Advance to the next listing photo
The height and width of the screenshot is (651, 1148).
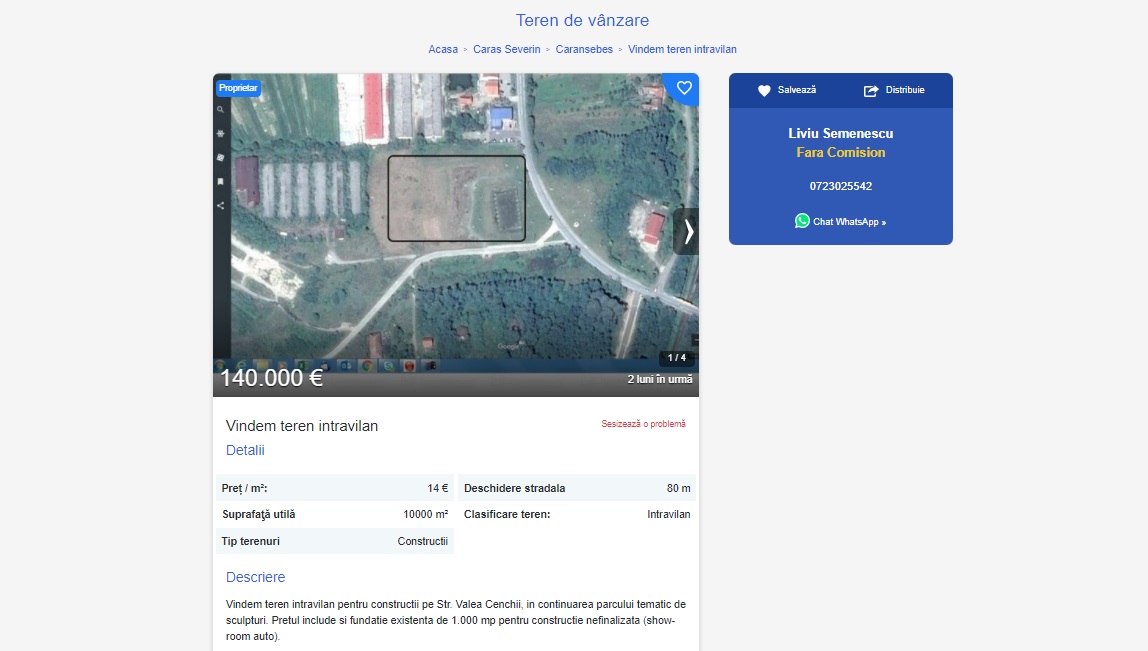click(687, 232)
